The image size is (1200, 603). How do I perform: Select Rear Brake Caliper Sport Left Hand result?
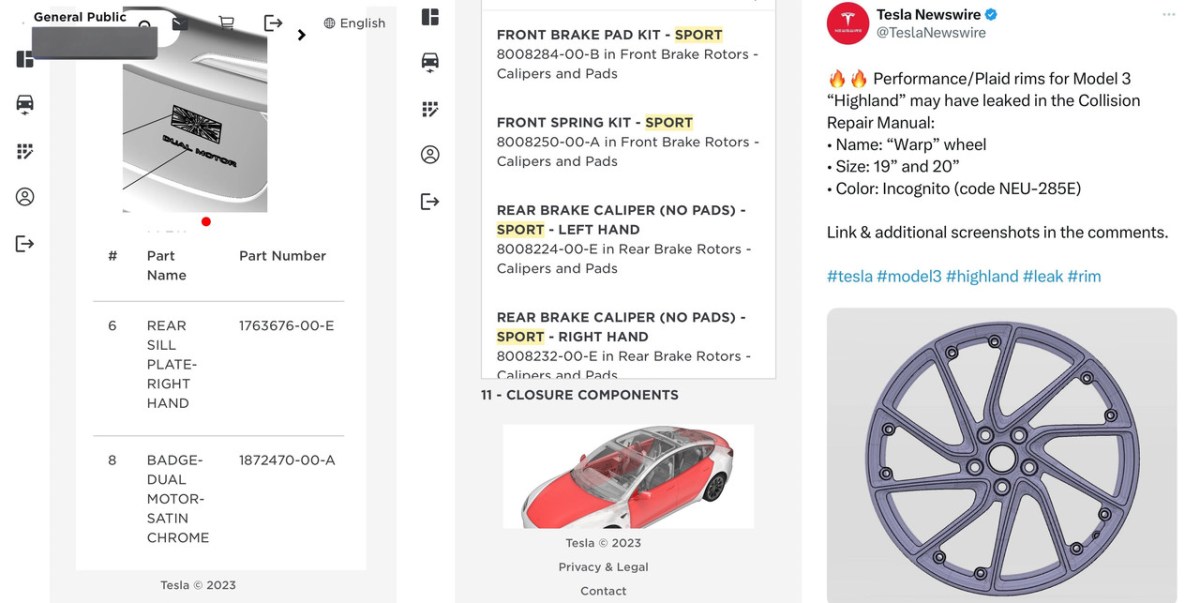tap(628, 239)
